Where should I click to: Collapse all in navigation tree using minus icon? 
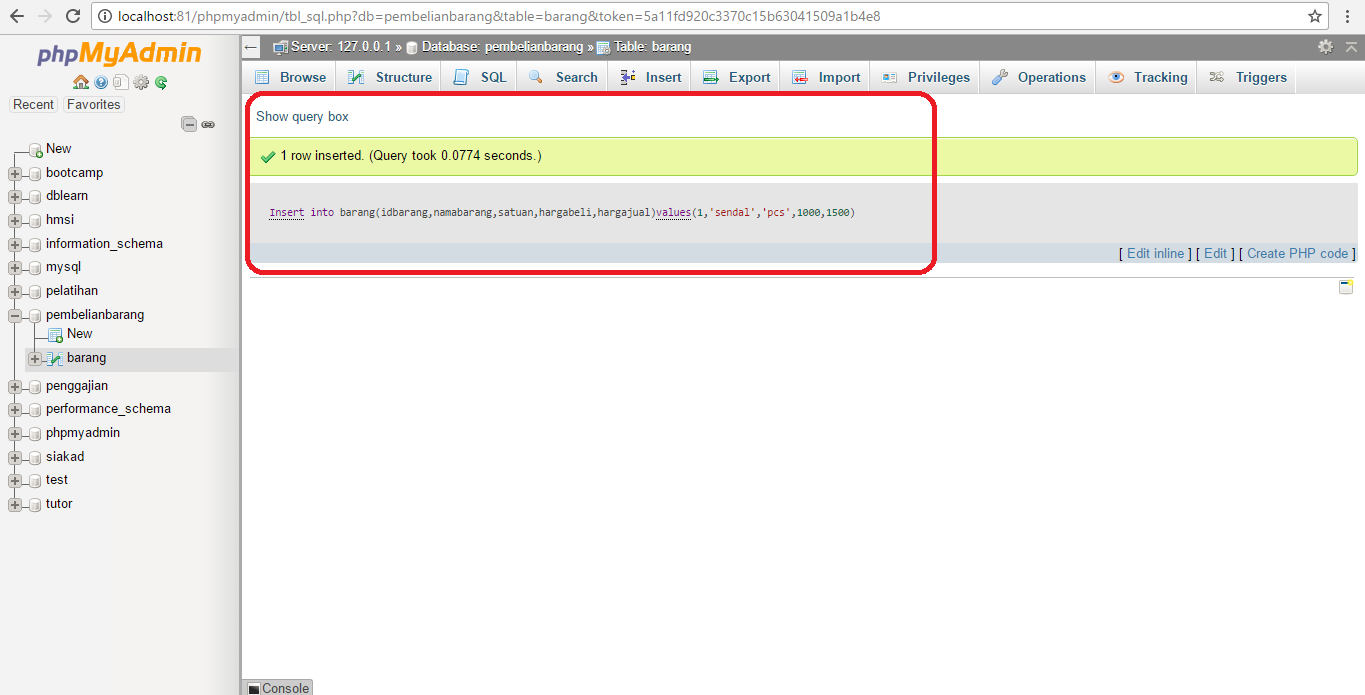click(x=189, y=124)
